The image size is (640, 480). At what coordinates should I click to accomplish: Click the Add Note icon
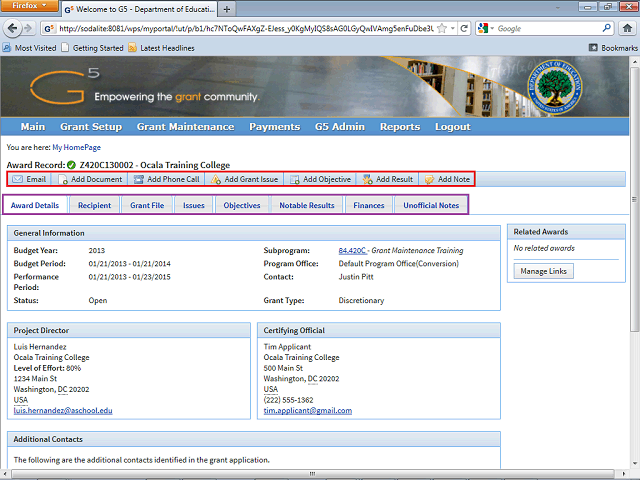[429, 180]
